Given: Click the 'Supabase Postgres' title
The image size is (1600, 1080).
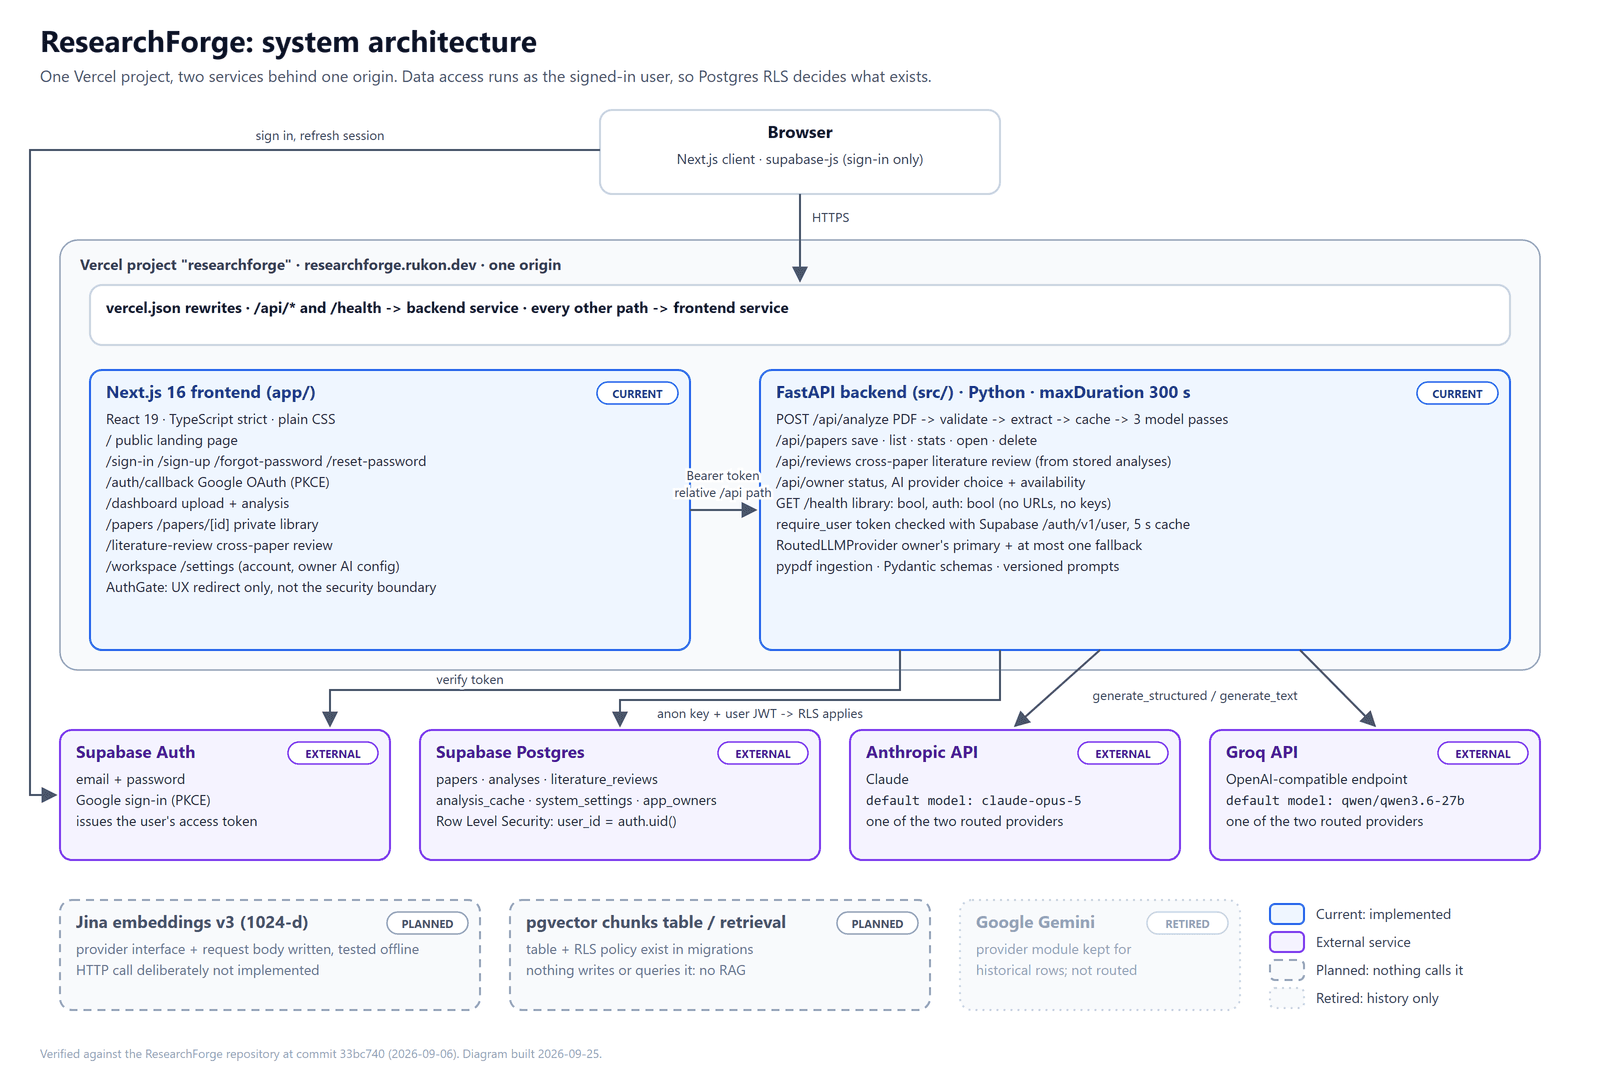Looking at the screenshot, I should coord(510,752).
